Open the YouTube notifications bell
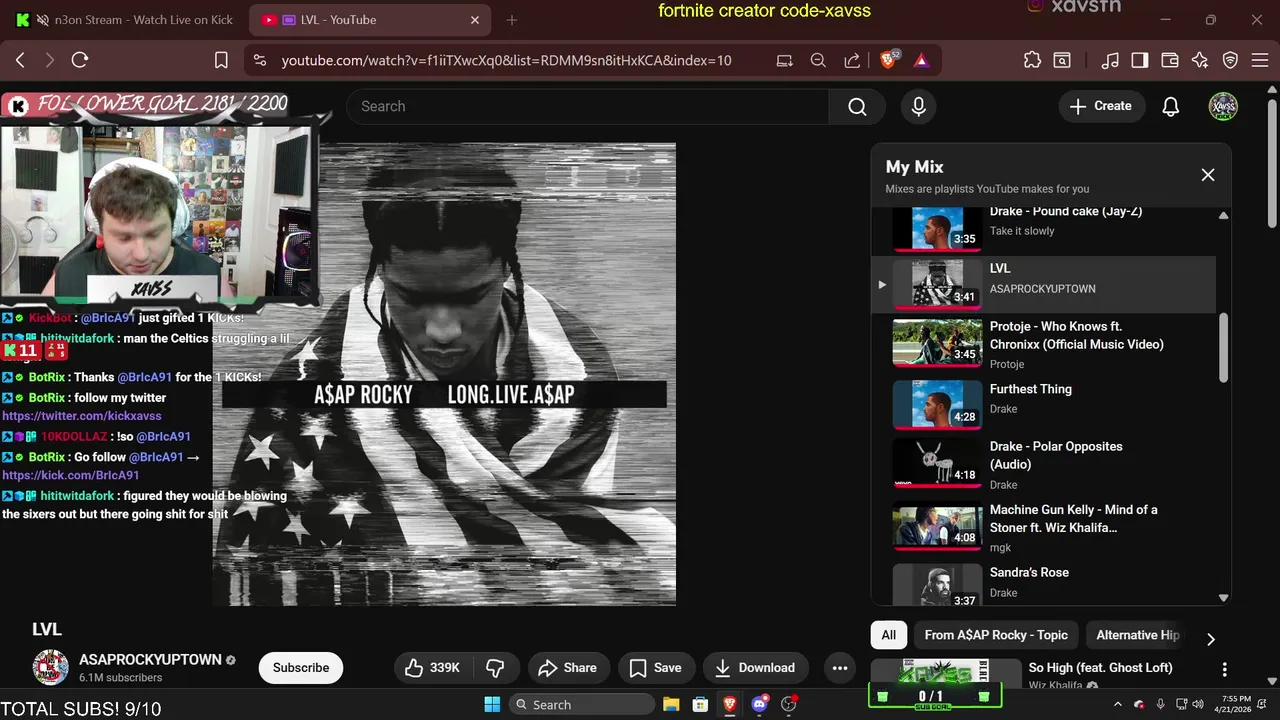The width and height of the screenshot is (1280, 720). pyautogui.click(x=1171, y=106)
